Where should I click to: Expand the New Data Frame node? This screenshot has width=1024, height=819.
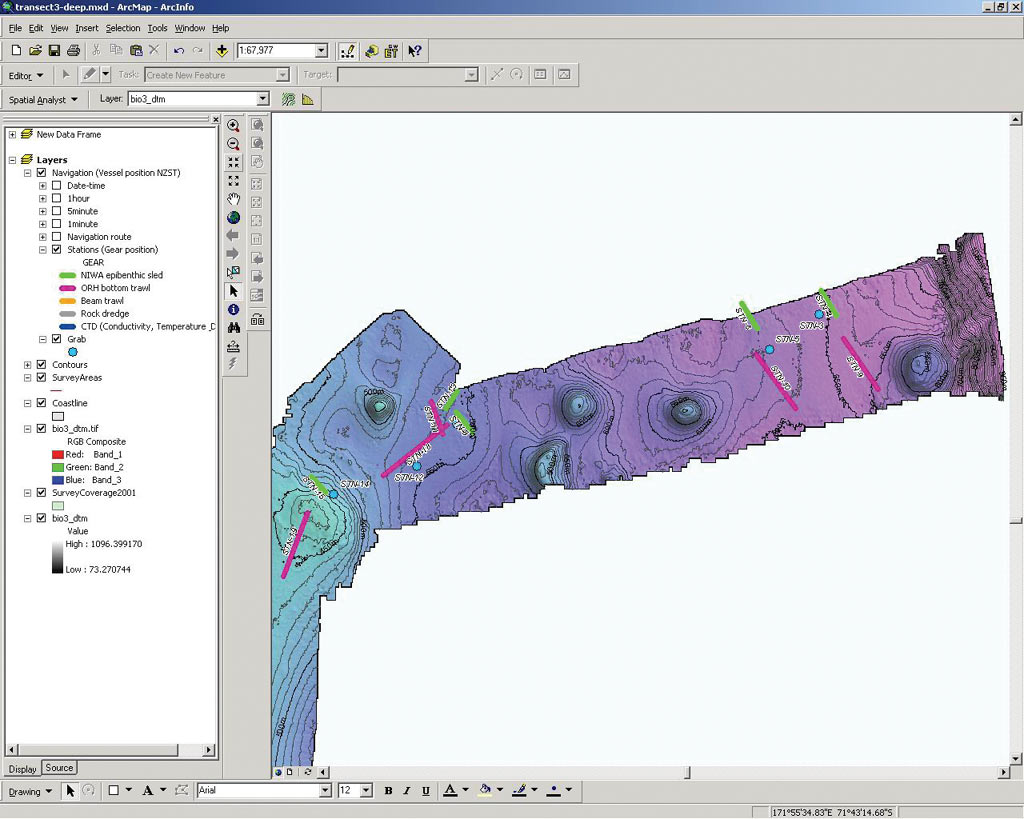[x=12, y=134]
